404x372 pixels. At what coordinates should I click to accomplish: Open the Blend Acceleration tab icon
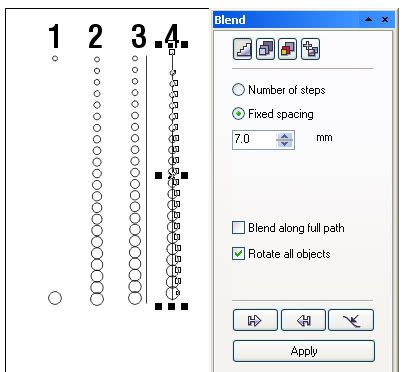pyautogui.click(x=265, y=49)
